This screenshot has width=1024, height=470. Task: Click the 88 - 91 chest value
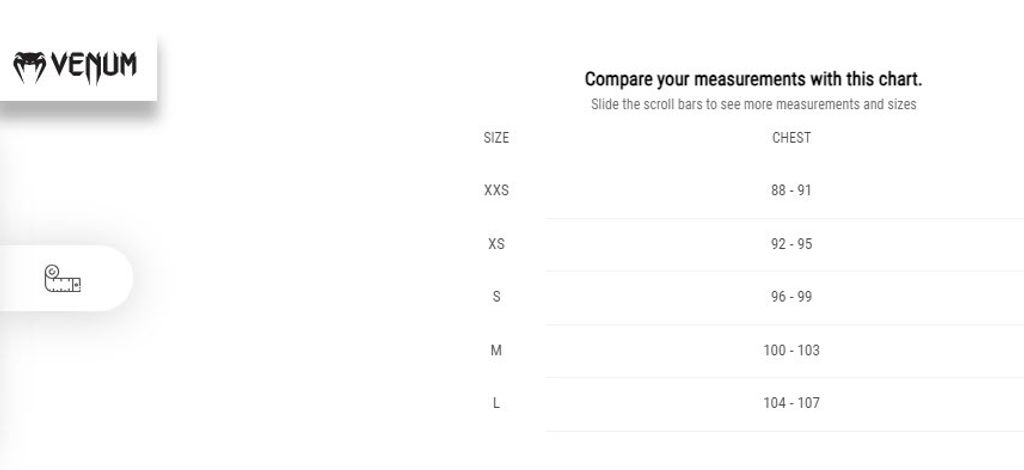click(791, 191)
